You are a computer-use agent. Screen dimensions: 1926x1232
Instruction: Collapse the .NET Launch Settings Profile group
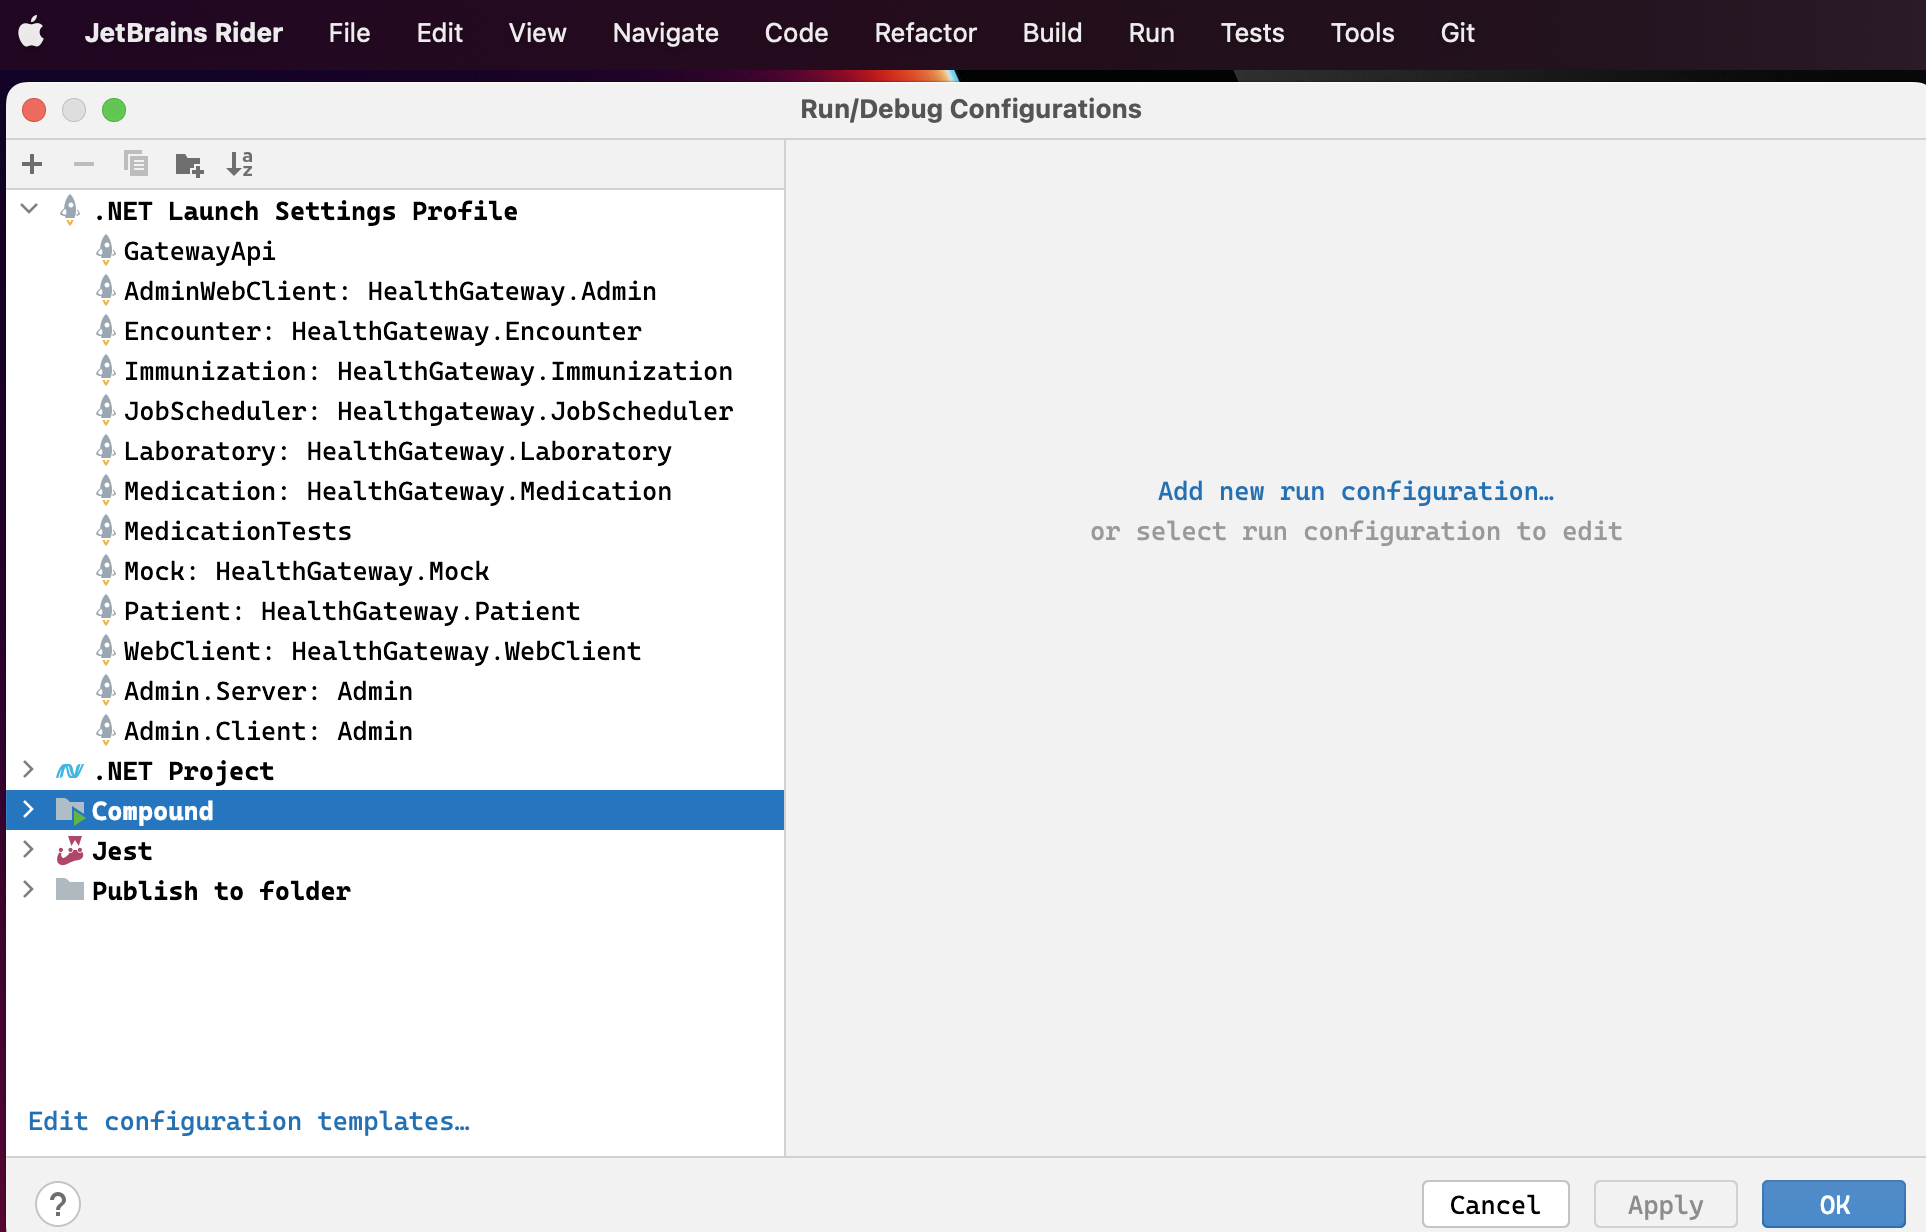(x=29, y=209)
